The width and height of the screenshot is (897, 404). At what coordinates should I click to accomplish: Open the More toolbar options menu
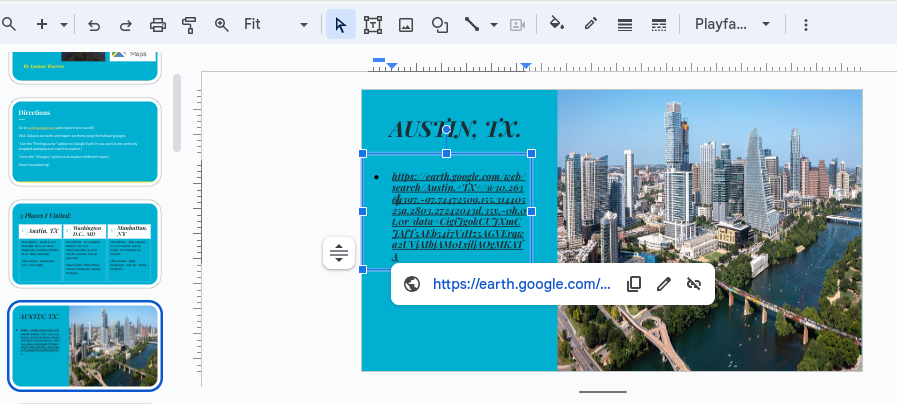click(805, 25)
